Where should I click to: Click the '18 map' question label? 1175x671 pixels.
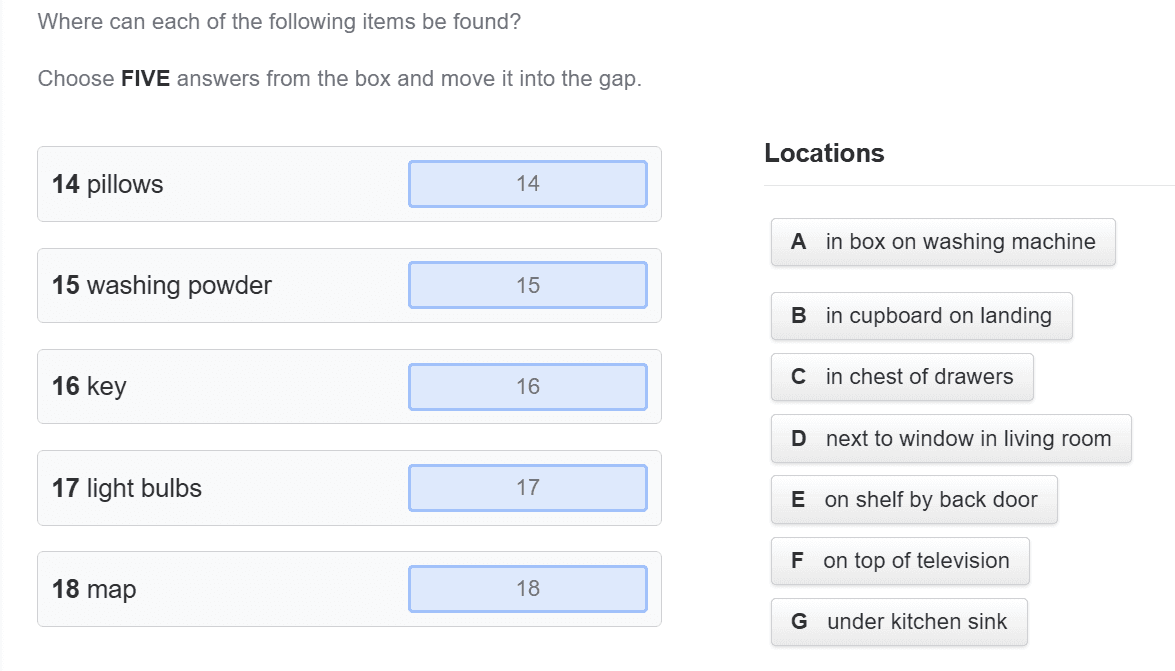(94, 589)
